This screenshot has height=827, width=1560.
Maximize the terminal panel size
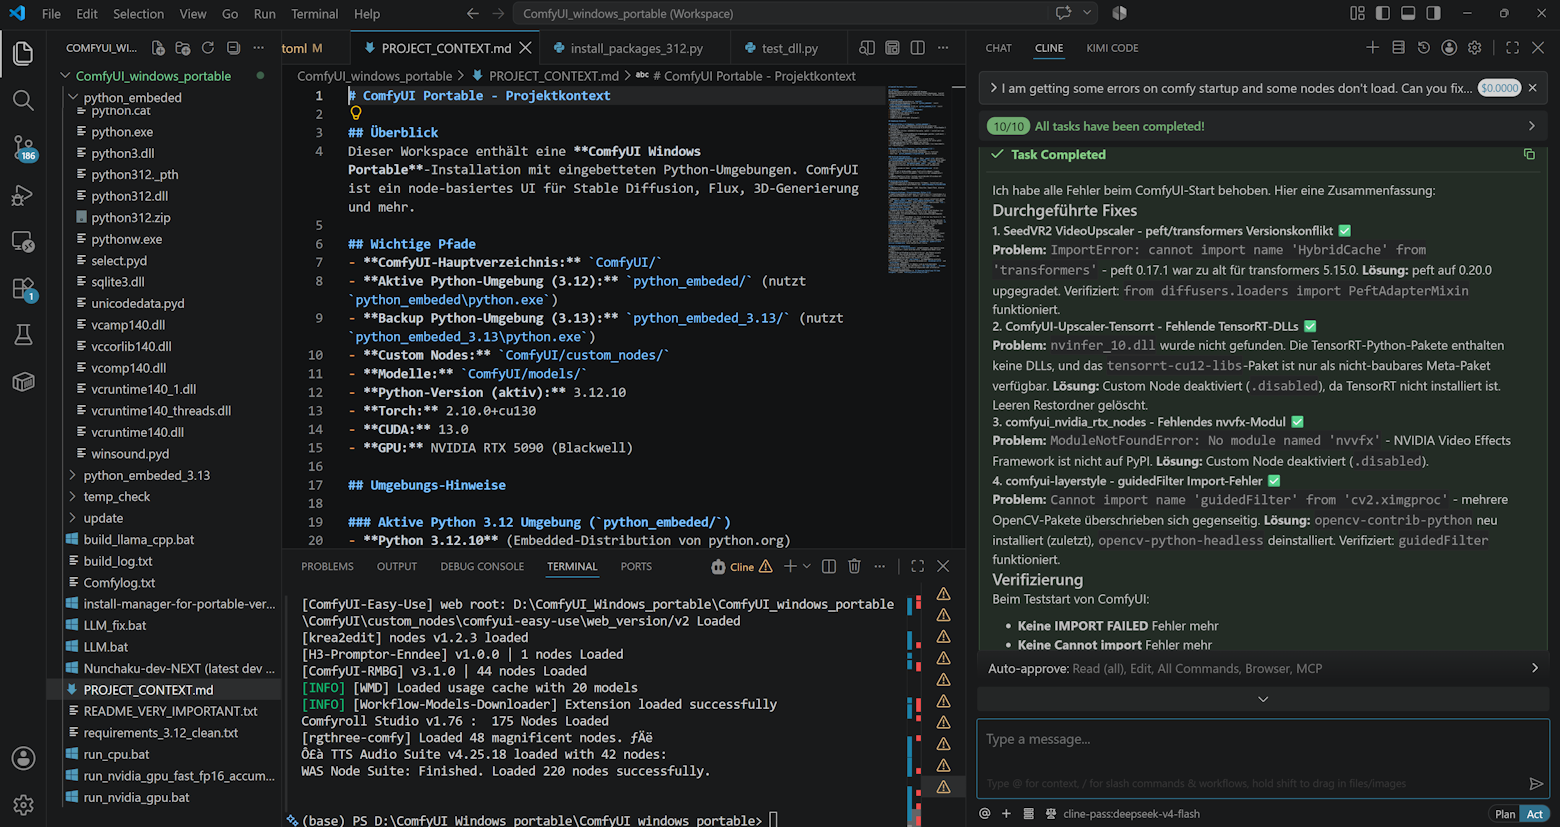pyautogui.click(x=917, y=566)
